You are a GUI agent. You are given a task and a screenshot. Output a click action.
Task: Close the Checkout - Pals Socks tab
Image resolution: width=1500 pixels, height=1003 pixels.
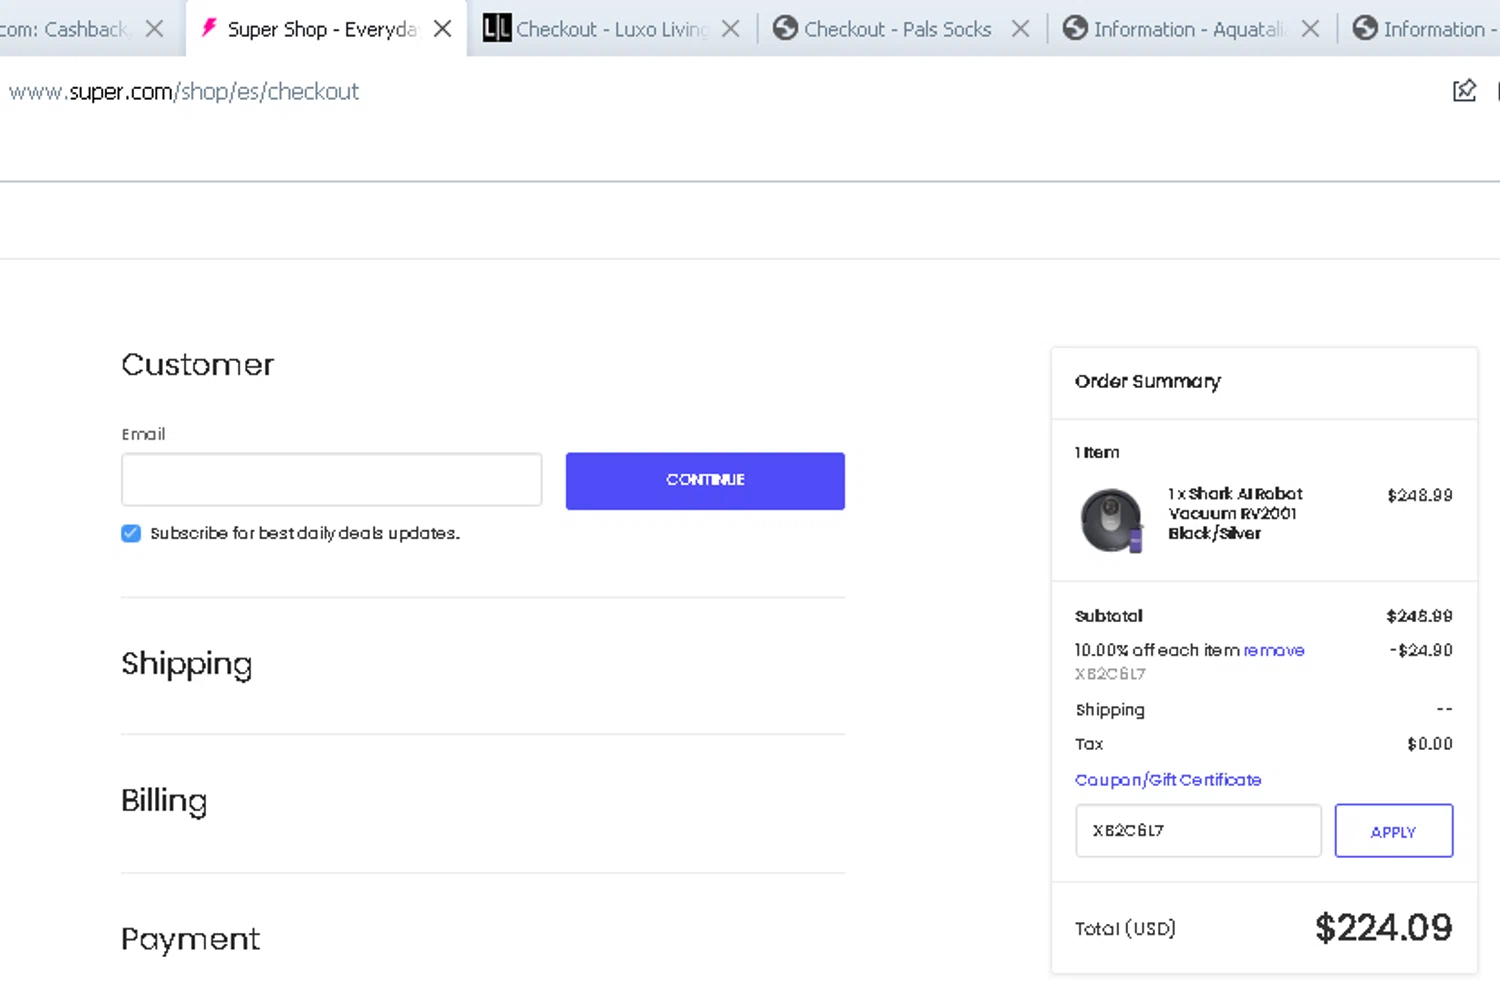[x=1020, y=28]
